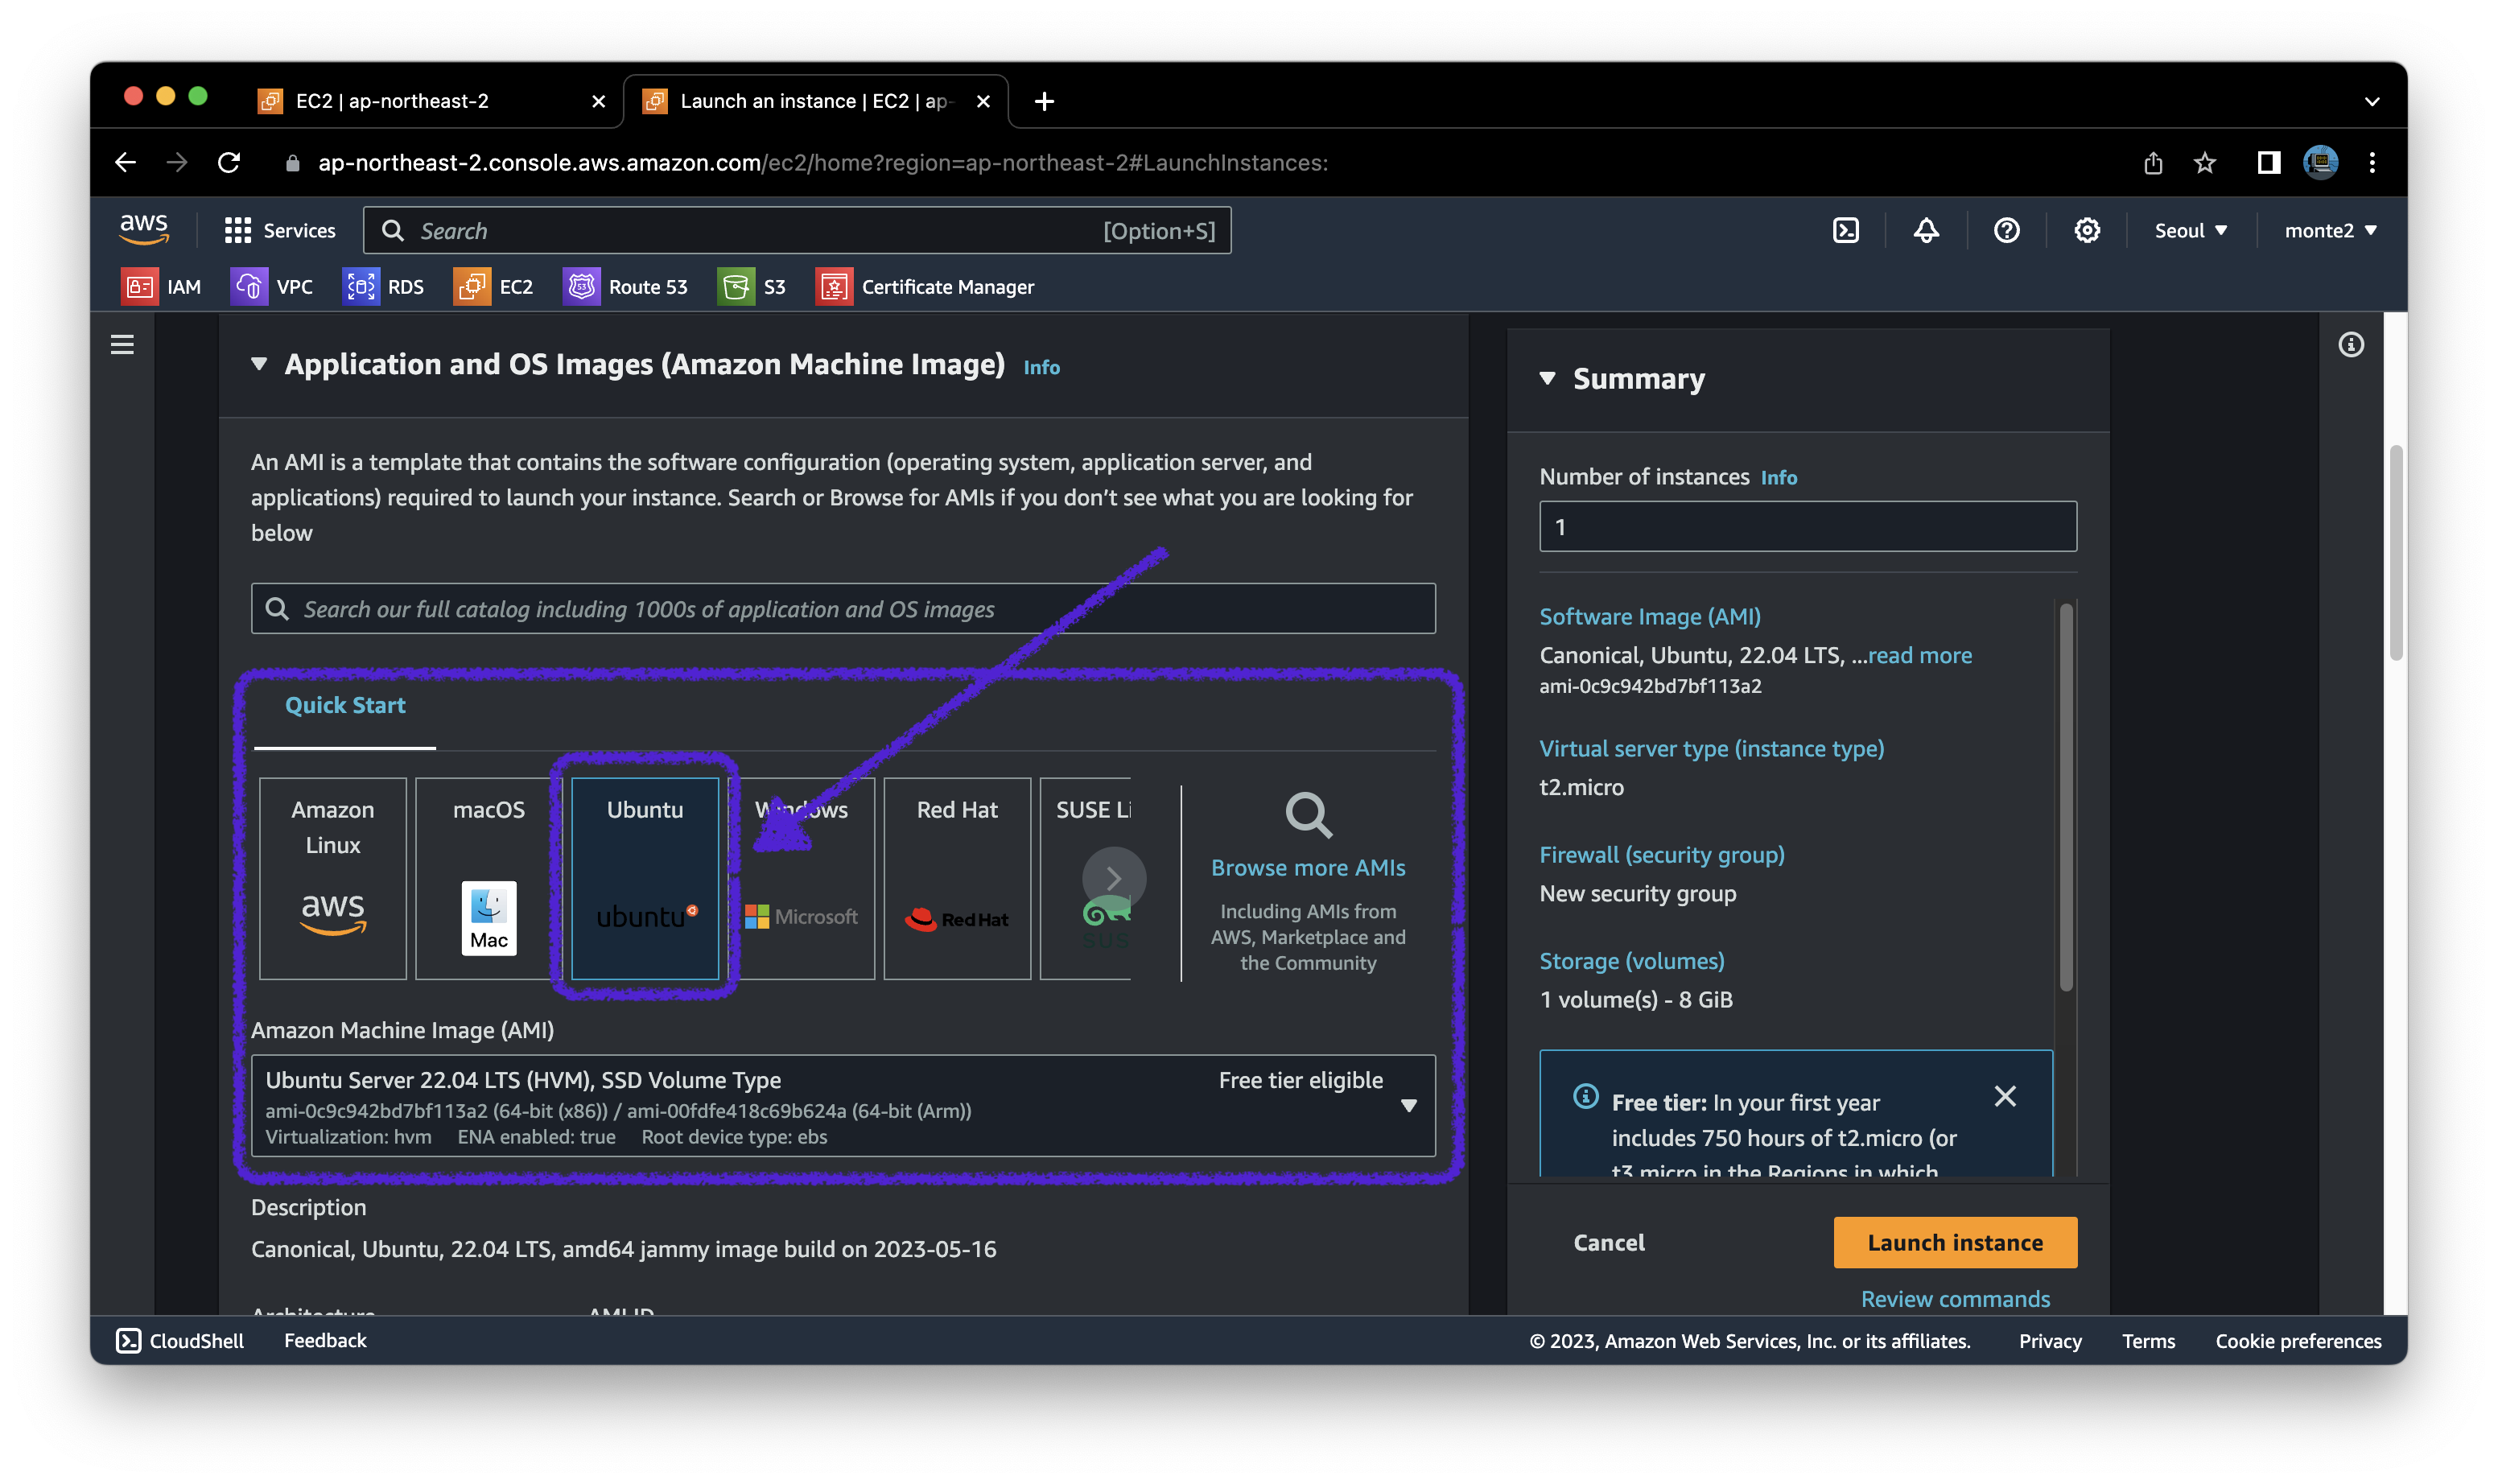Toggle the hamburger side navigation menu

(x=122, y=345)
